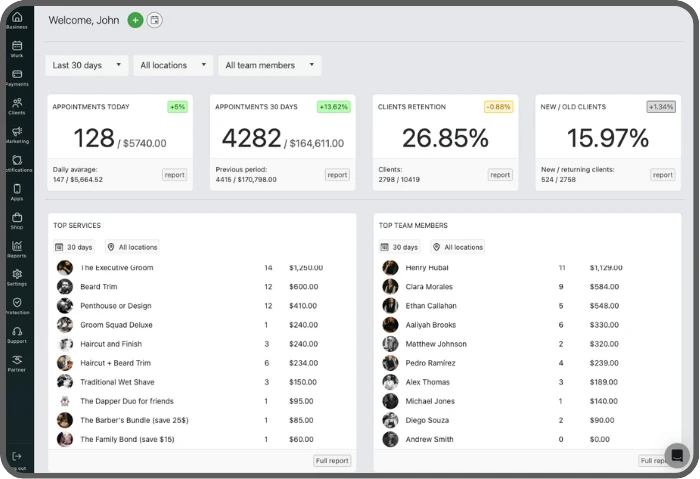Screen dimensions: 700x479
Task: Click the green plus add button
Action: [135, 20]
